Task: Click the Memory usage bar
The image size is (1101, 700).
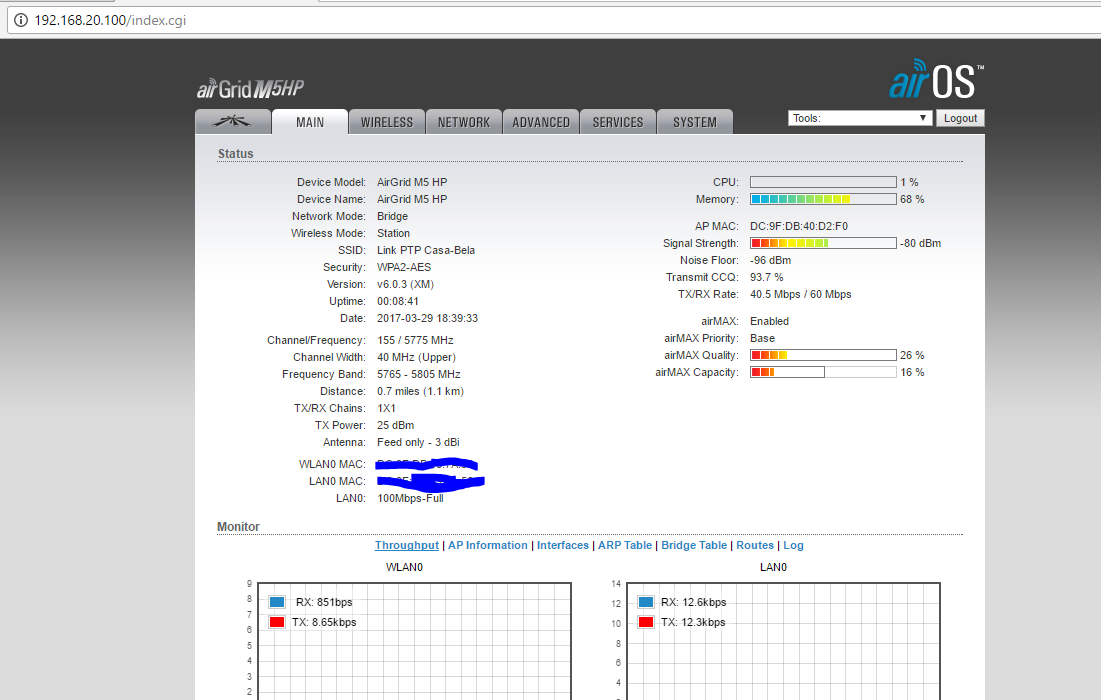Action: click(x=823, y=199)
